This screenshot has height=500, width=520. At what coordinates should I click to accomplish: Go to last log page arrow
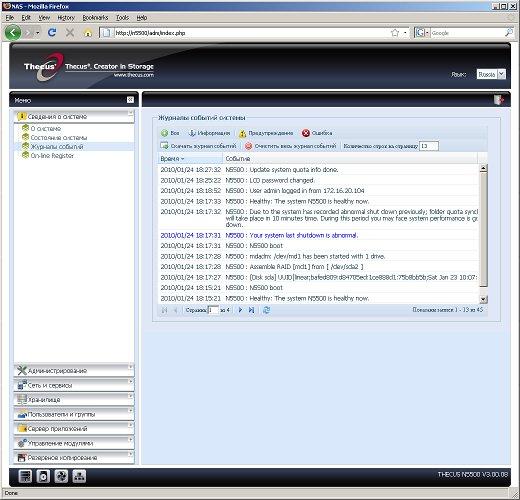(251, 310)
